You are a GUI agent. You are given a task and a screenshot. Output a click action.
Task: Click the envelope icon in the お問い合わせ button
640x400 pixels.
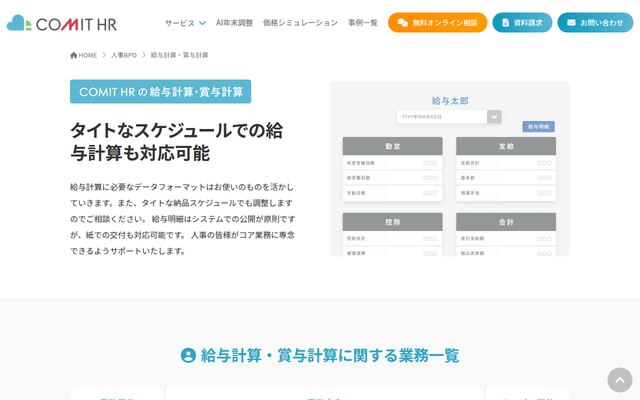[x=571, y=22]
